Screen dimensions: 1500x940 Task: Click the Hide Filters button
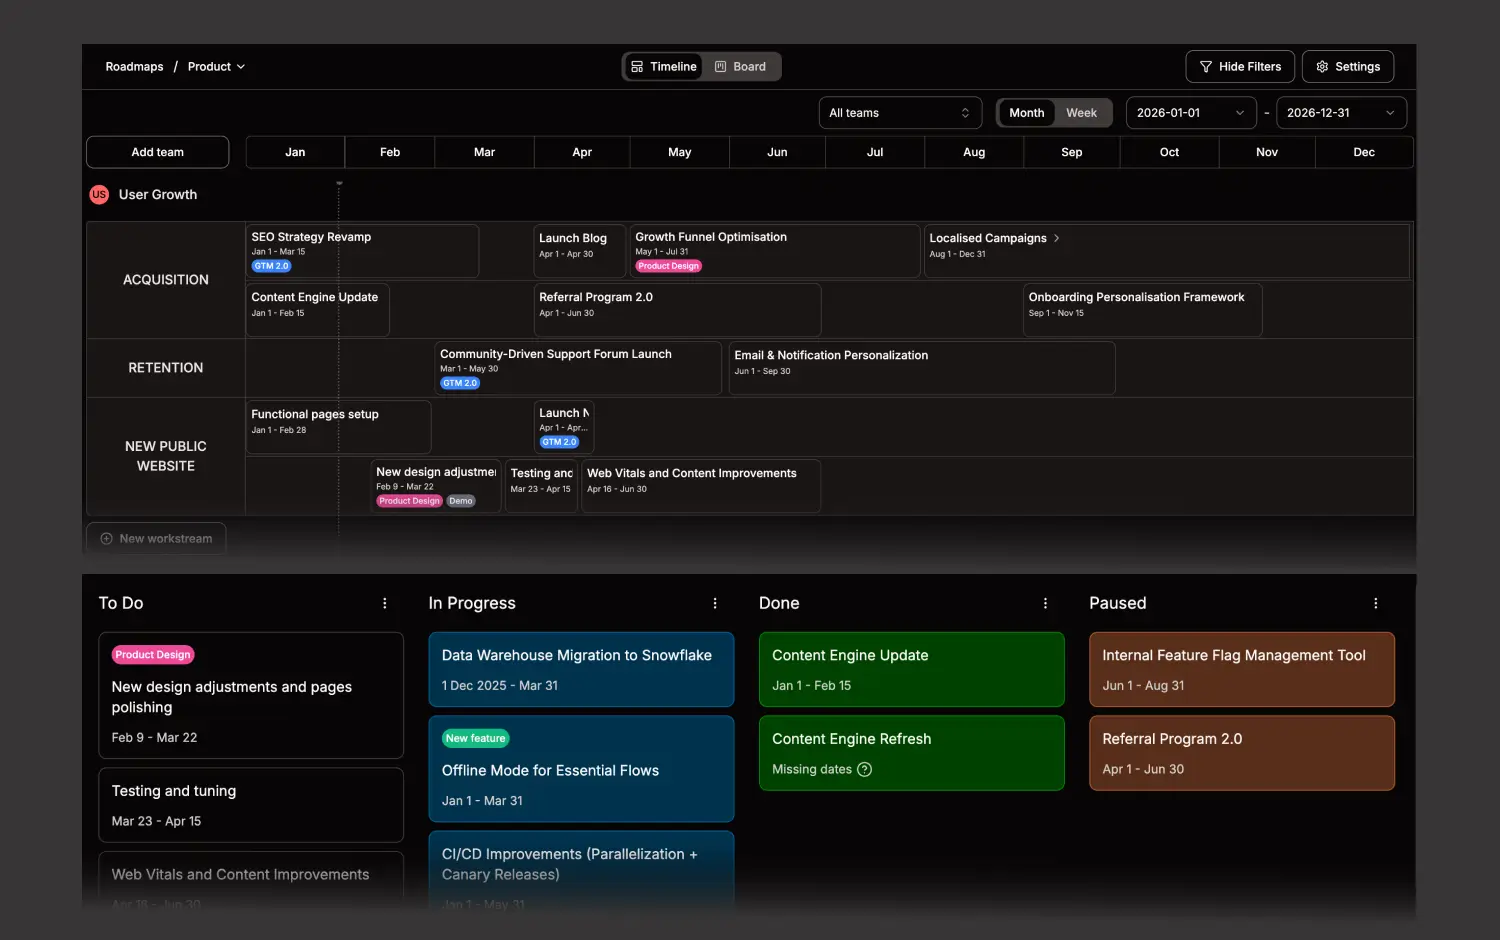(x=1240, y=66)
